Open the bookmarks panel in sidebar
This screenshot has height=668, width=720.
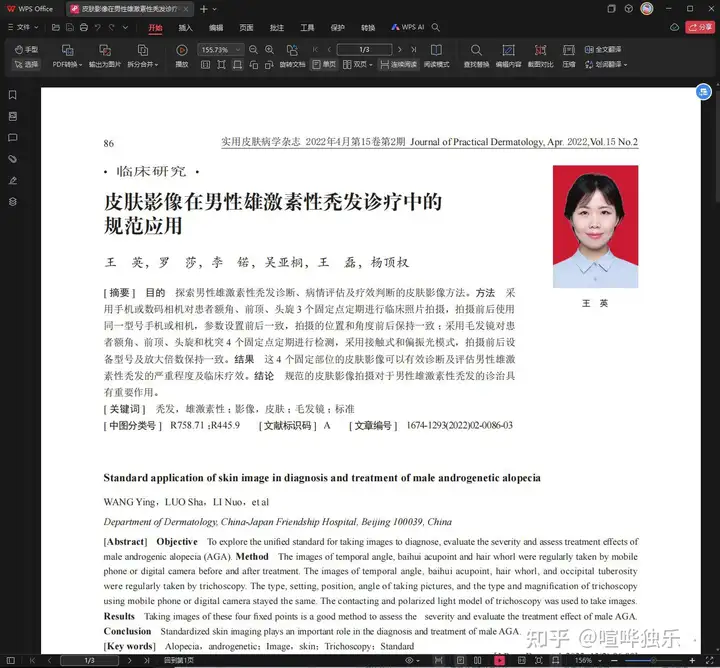click(13, 95)
